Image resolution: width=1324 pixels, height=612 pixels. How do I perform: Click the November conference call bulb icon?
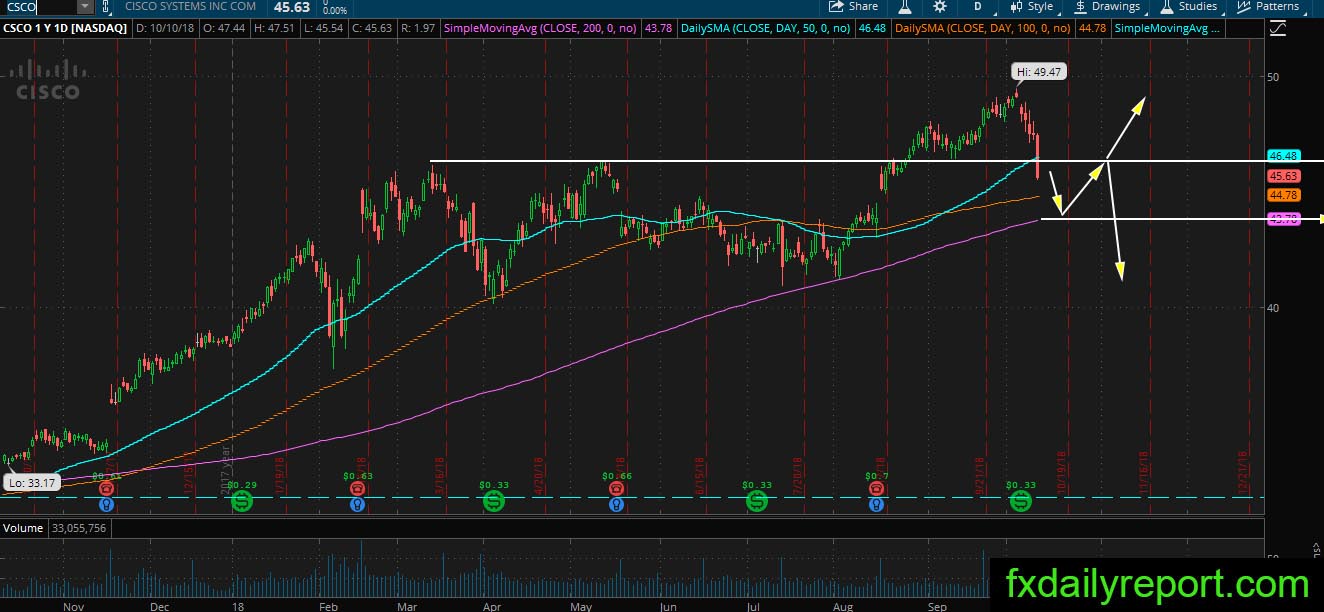[x=107, y=505]
